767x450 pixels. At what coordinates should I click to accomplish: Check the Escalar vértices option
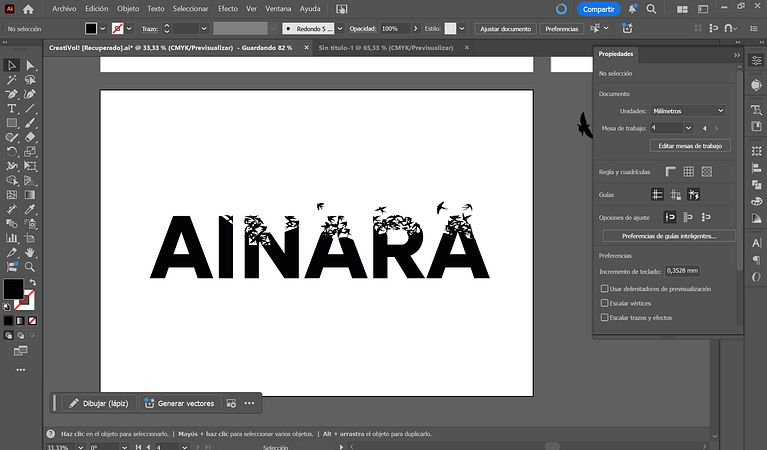[x=604, y=302]
